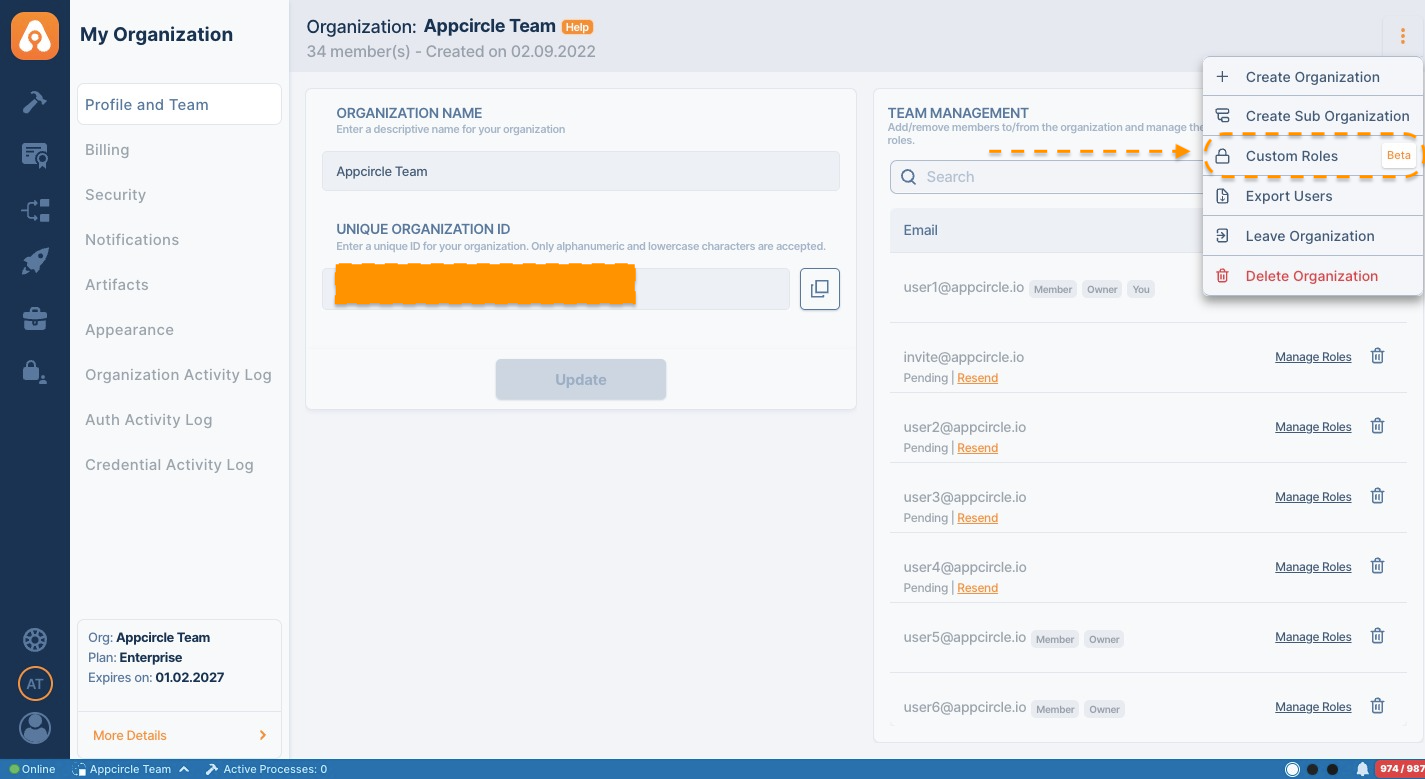Click the organization name input field
This screenshot has width=1425, height=779.
581,171
